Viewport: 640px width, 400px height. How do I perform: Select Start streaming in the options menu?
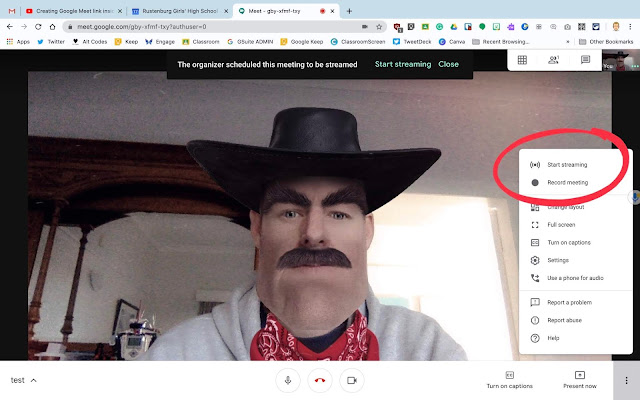coord(576,164)
